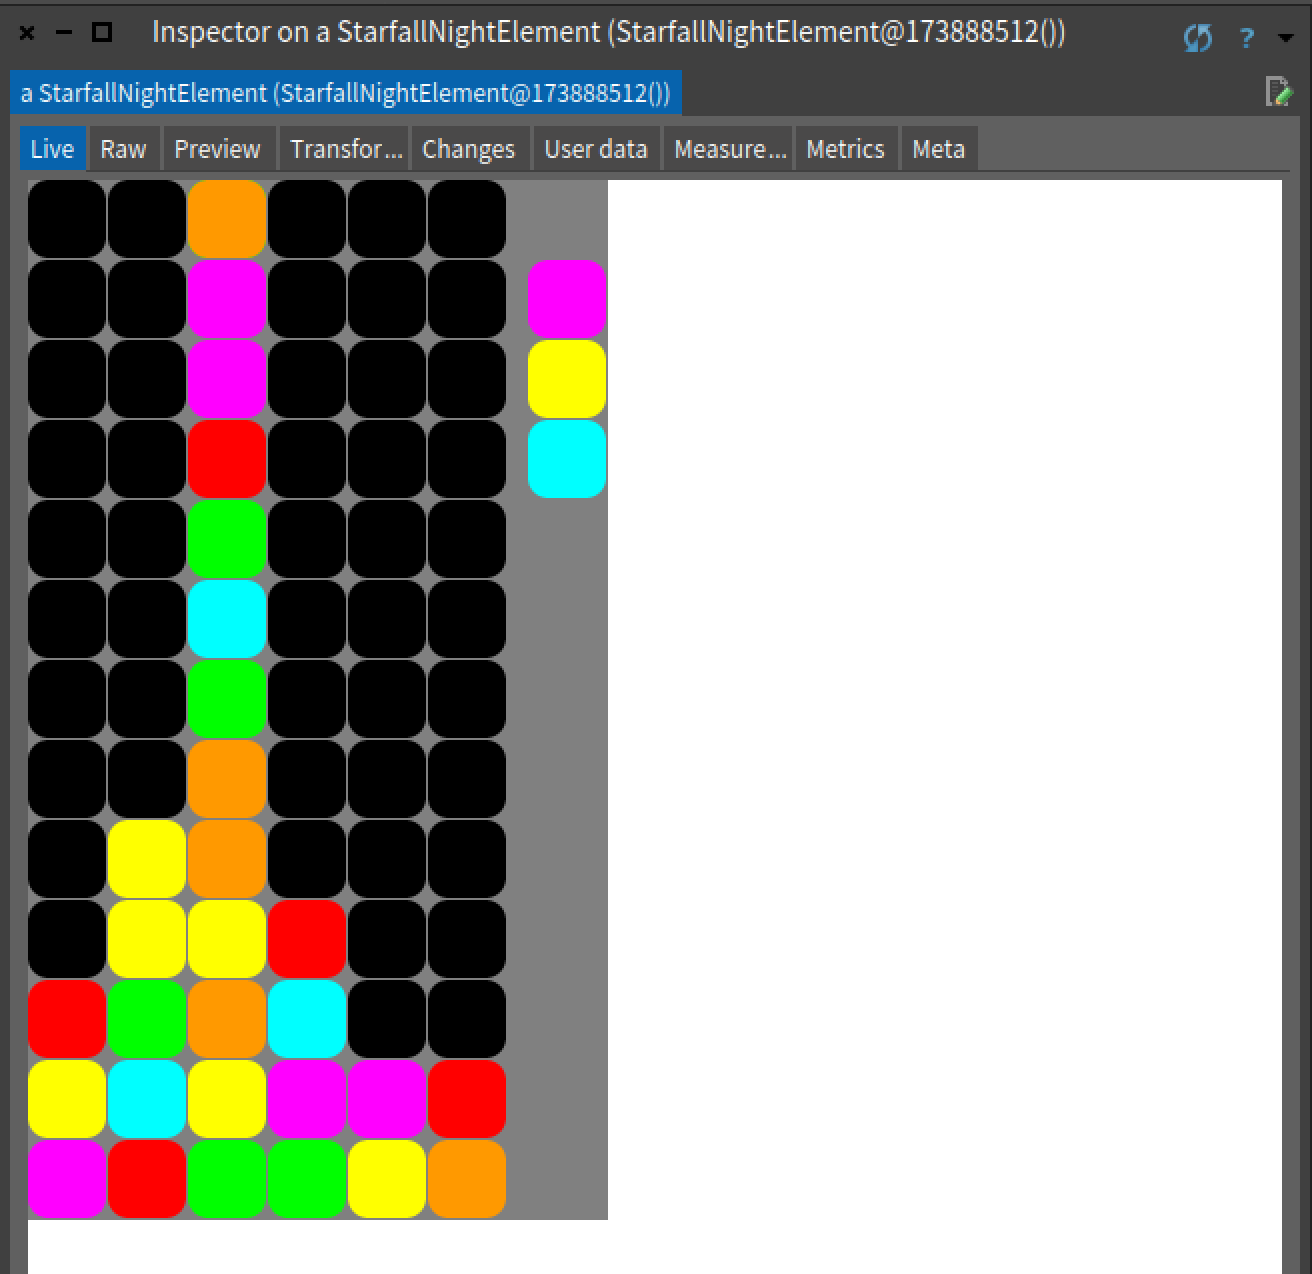This screenshot has width=1312, height=1274.
Task: Expand the window menu dropdown arrow
Action: coord(1286,38)
